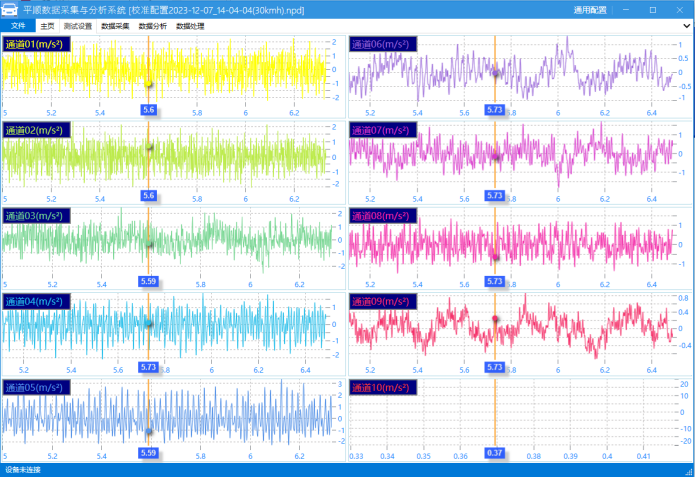Switch to the 主页 tab
Image resolution: width=695 pixels, height=477 pixels.
(x=47, y=25)
